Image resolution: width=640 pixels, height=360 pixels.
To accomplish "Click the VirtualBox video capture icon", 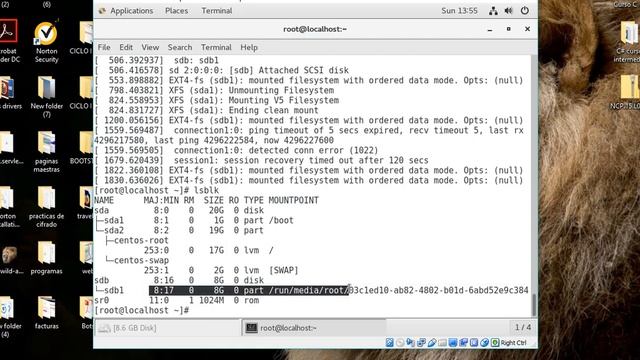I will pos(463,342).
